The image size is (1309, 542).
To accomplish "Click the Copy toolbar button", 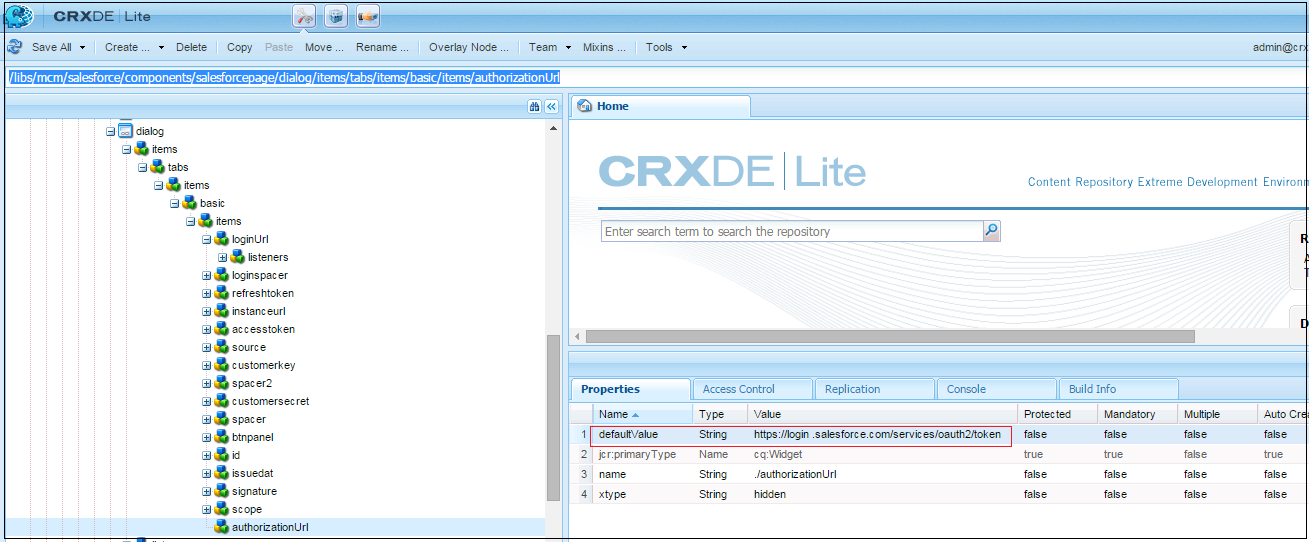I will coord(240,47).
